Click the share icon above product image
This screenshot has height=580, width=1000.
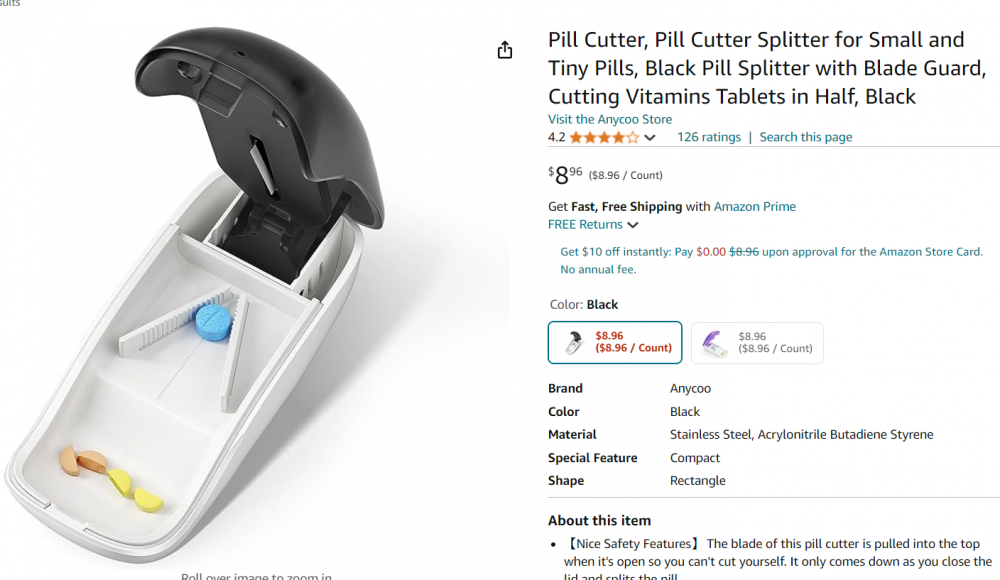pos(505,50)
